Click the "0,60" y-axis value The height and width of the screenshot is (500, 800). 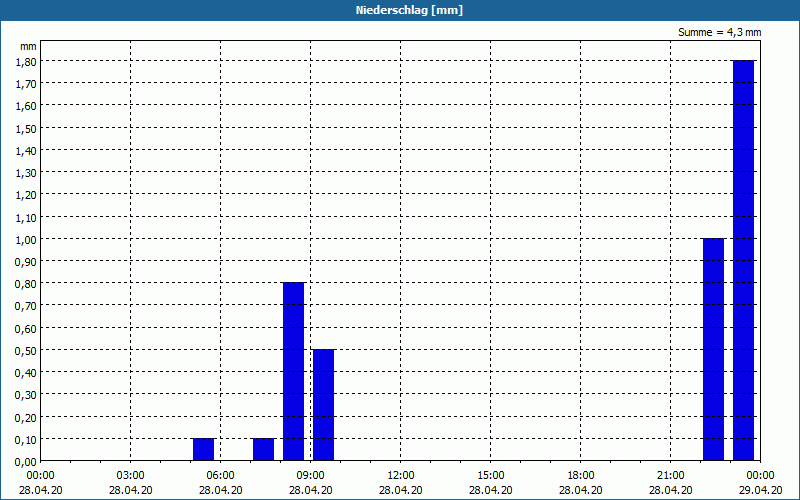coord(26,328)
